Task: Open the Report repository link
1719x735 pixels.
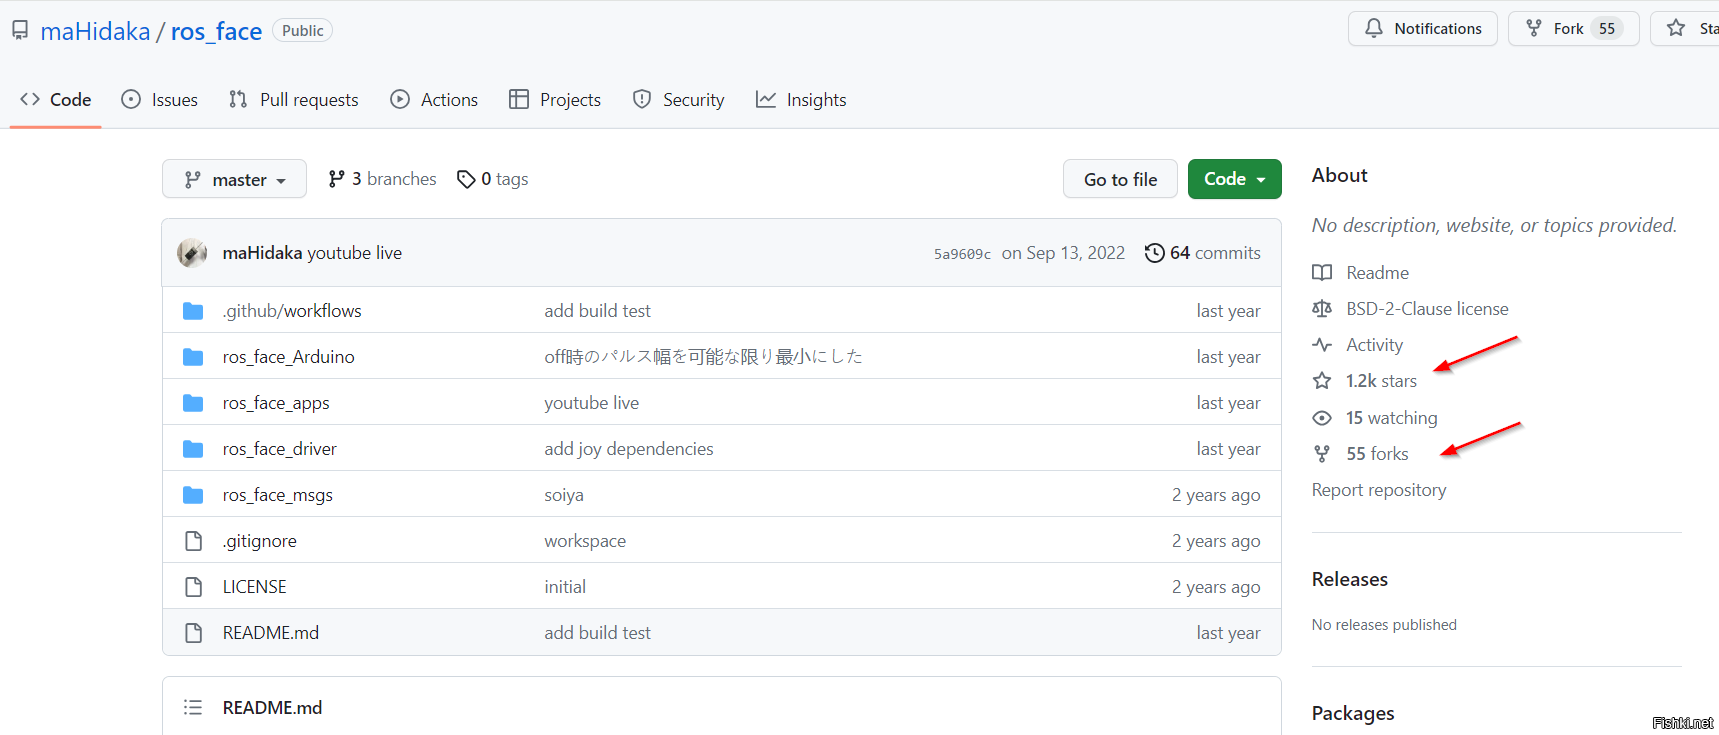Action: (1378, 490)
